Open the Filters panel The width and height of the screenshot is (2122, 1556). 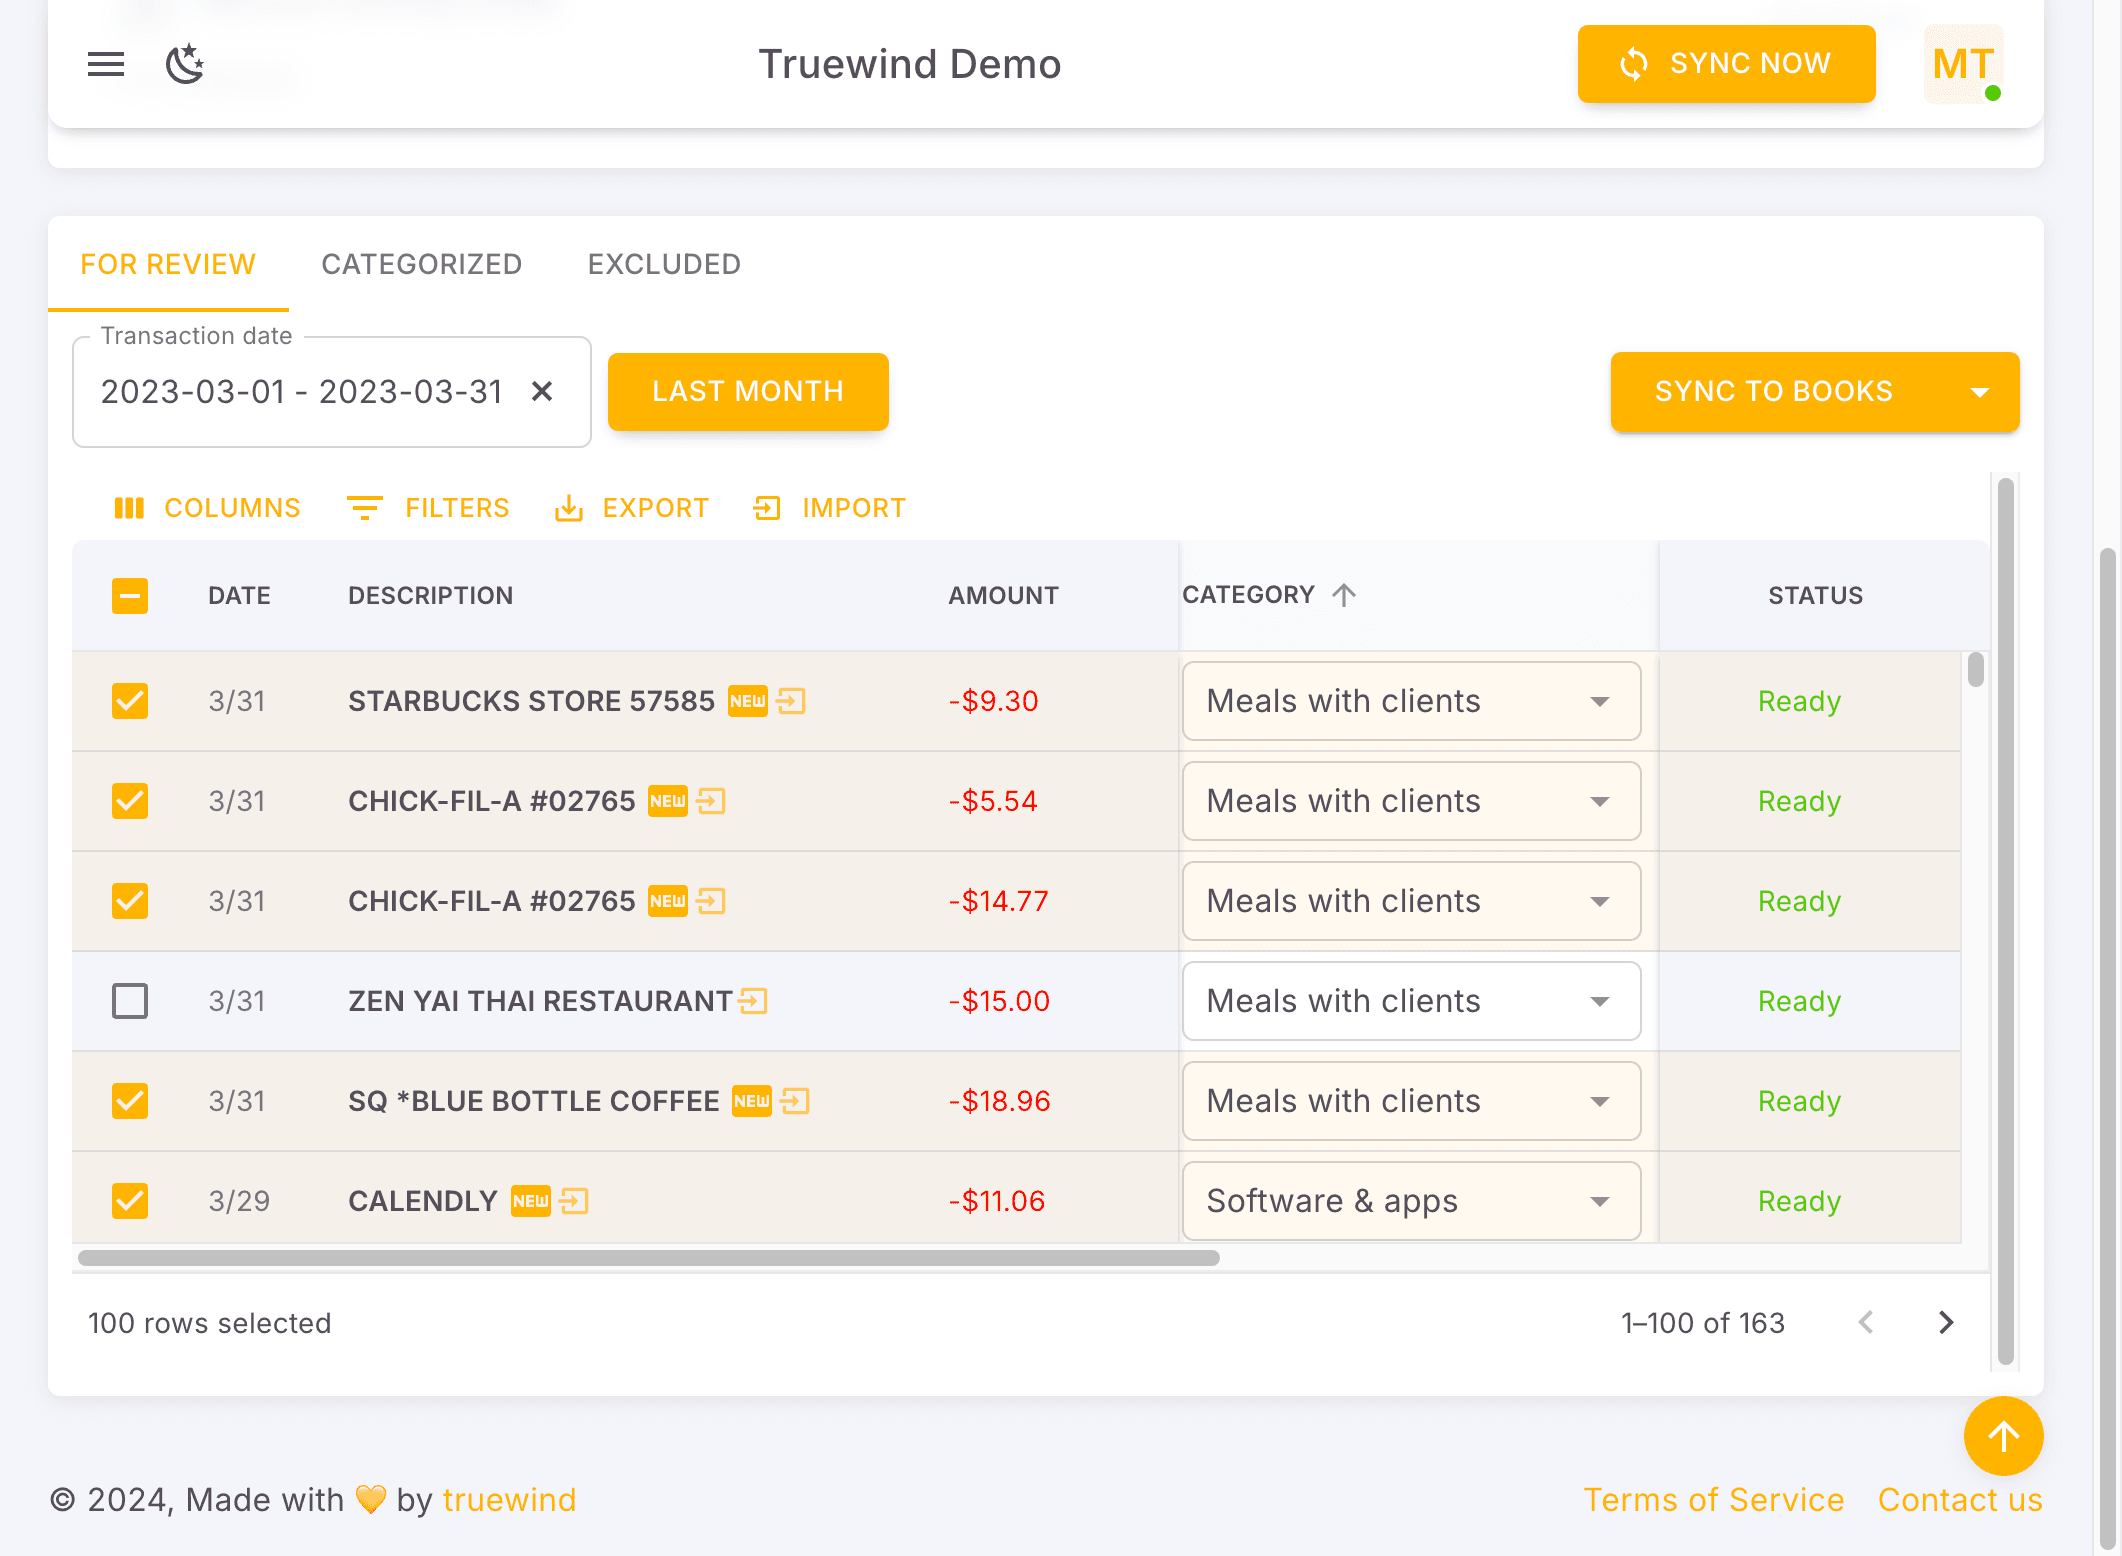tap(428, 508)
